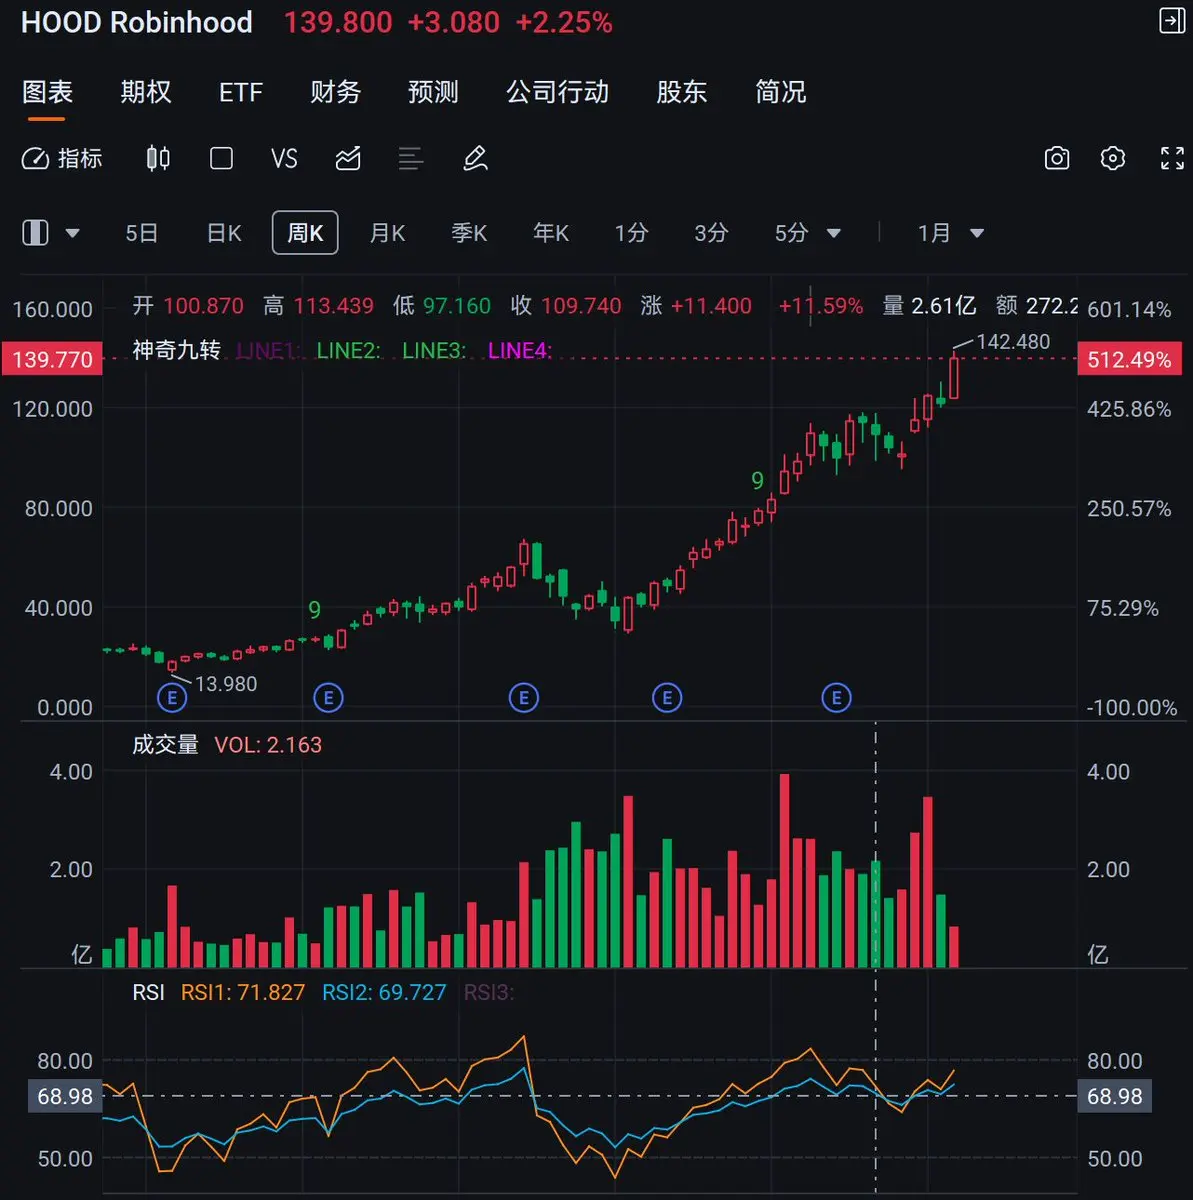Open the VS compare stocks tool

[x=284, y=158]
